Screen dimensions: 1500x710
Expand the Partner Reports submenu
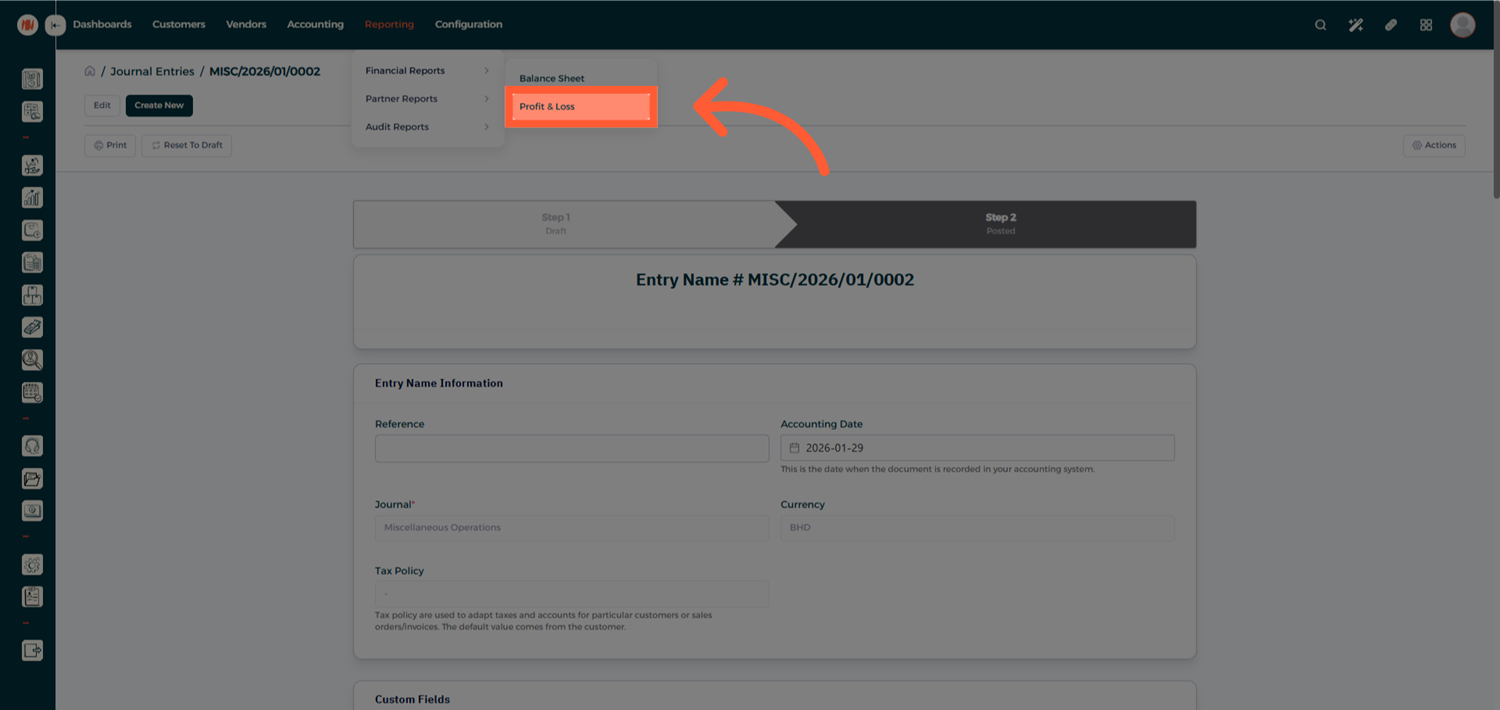427,99
